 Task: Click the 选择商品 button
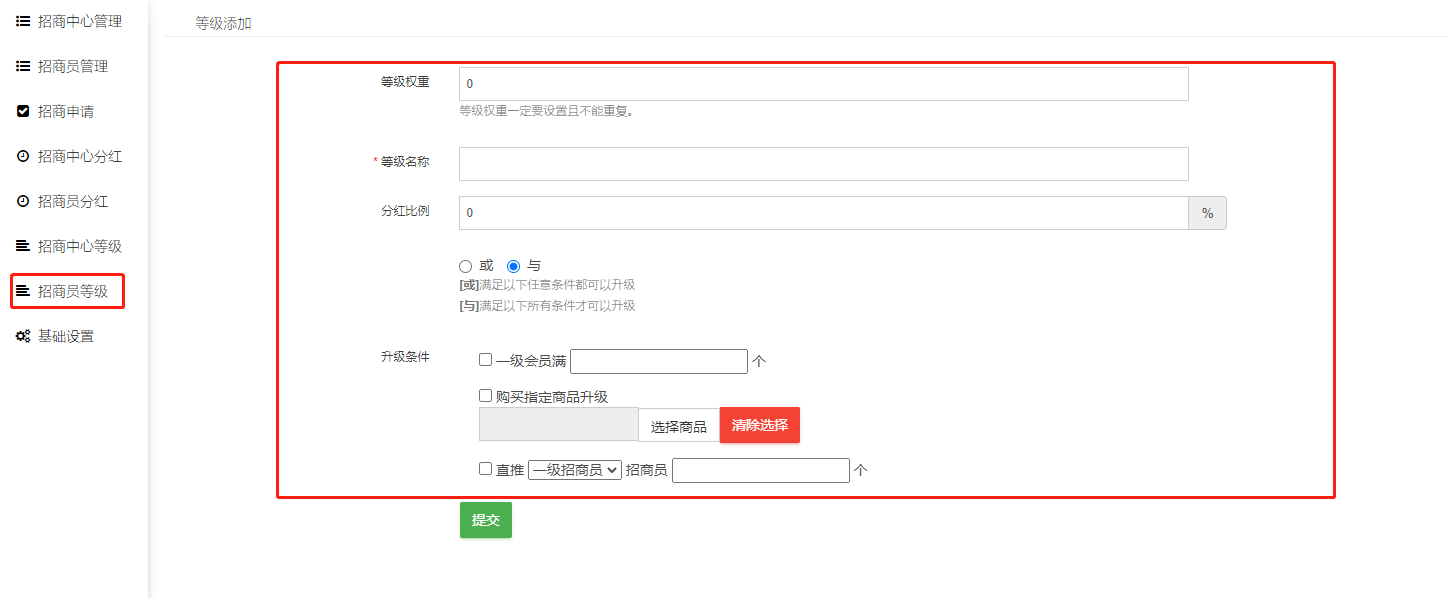(x=679, y=426)
